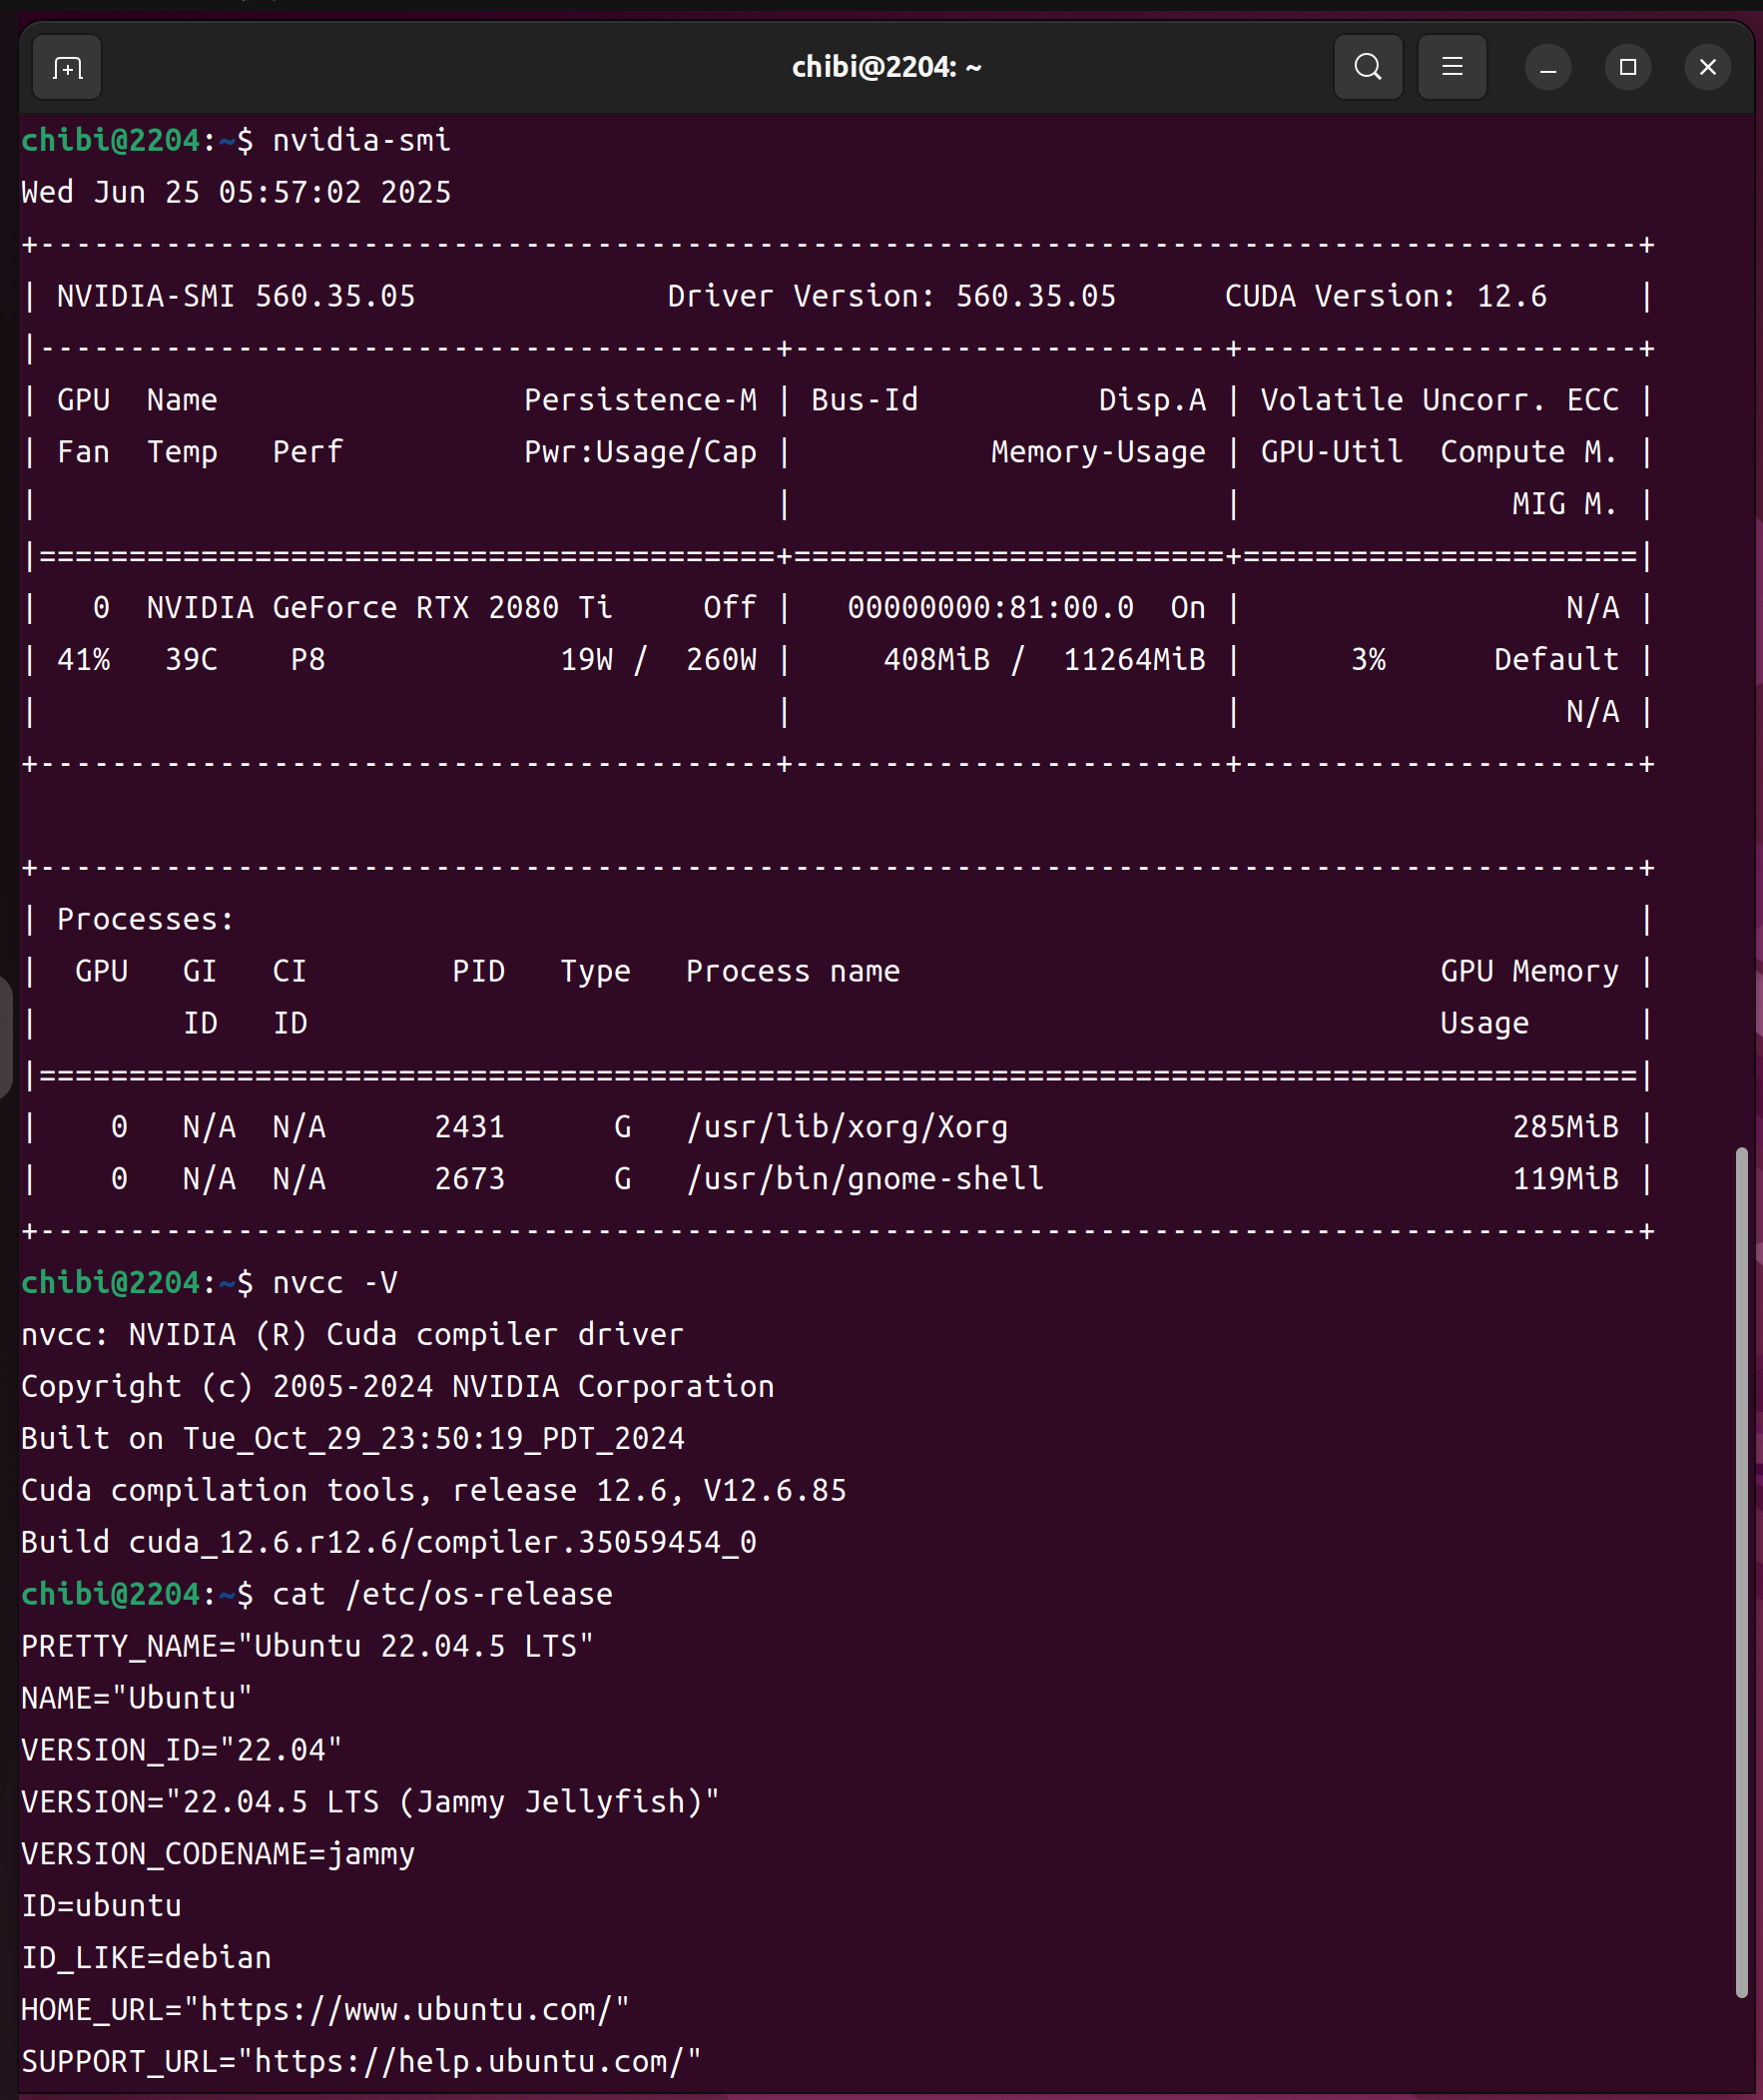The width and height of the screenshot is (1763, 2100).
Task: Click the window title chibi@2204: ~
Action: point(886,68)
